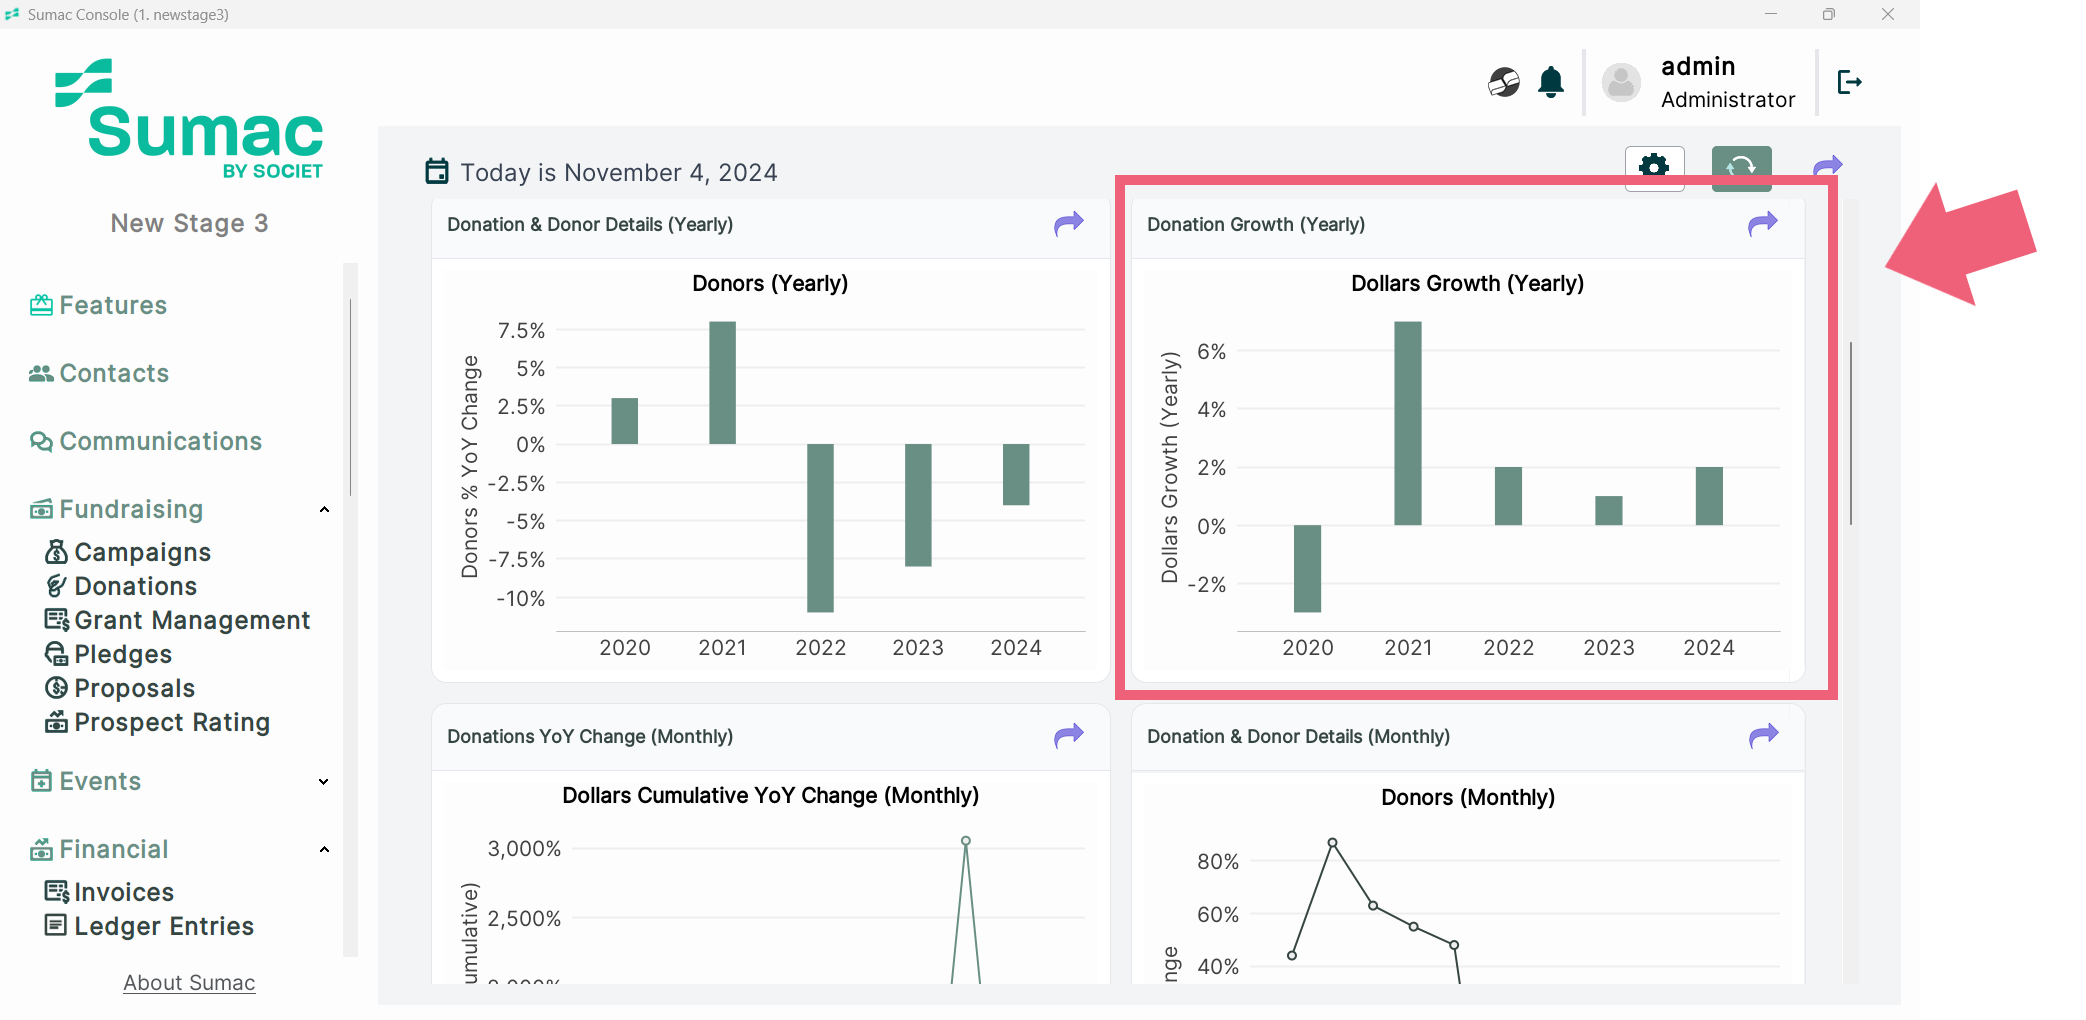The height and width of the screenshot is (1020, 2086).
Task: Click the Sumac logo
Action: (x=189, y=119)
